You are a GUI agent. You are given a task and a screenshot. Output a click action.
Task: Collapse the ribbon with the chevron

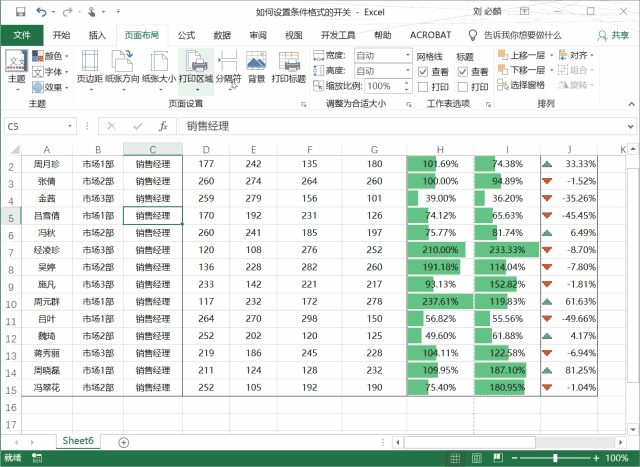pyautogui.click(x=631, y=105)
